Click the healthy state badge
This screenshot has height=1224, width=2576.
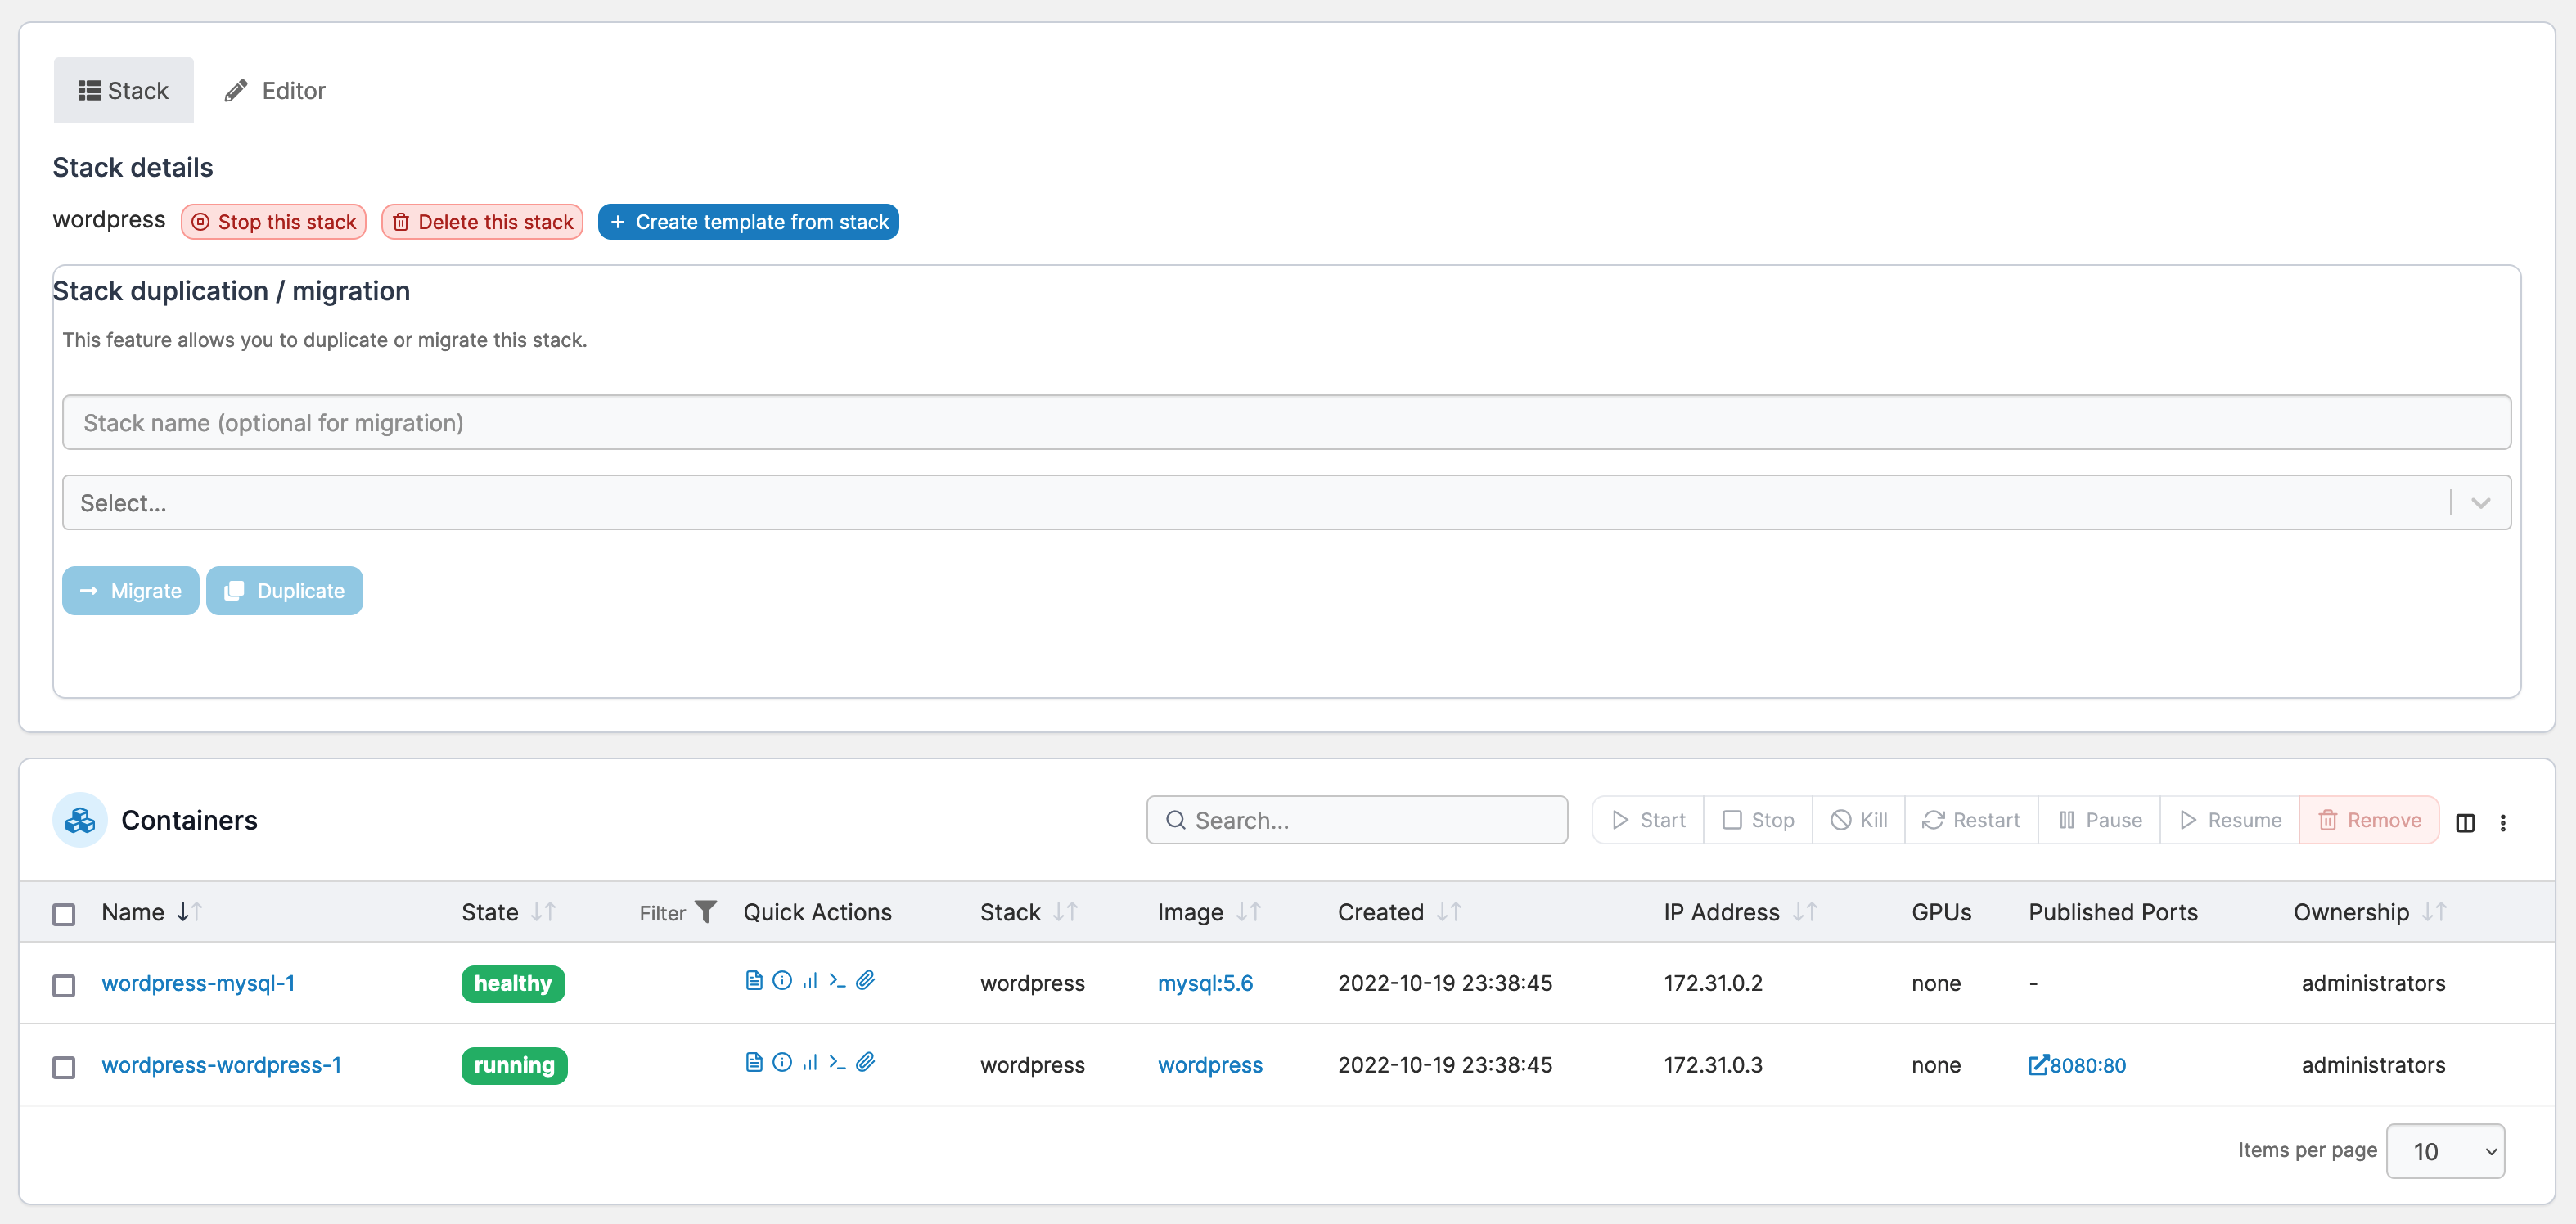click(513, 983)
